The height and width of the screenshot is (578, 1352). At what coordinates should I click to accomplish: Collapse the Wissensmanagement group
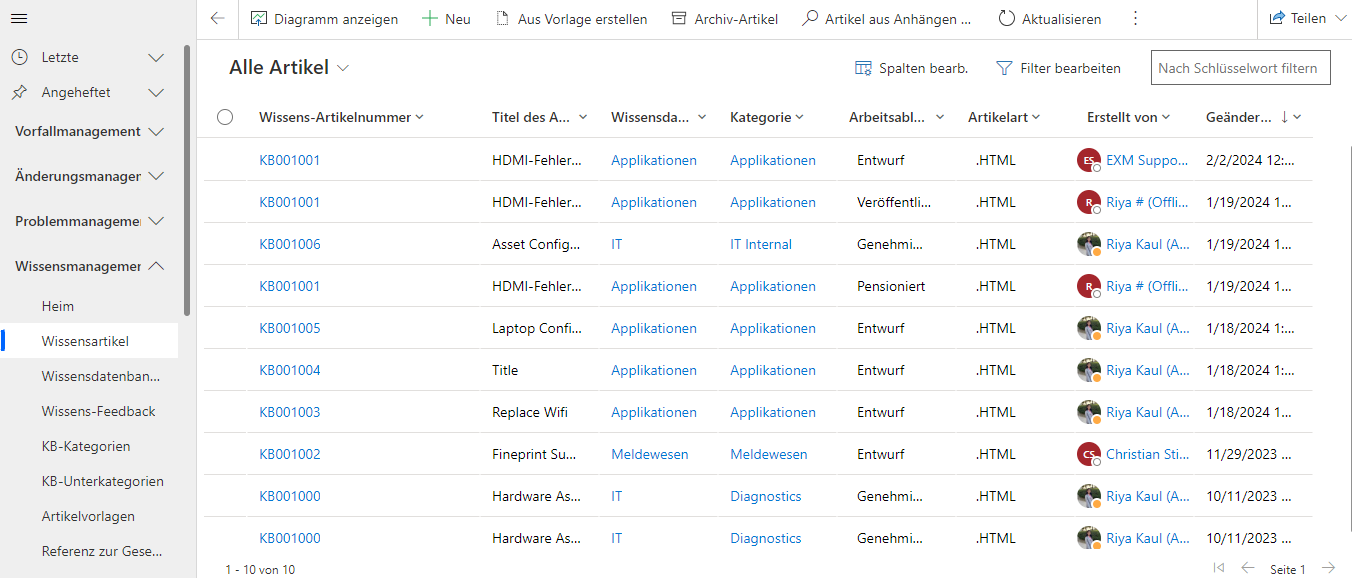156,266
